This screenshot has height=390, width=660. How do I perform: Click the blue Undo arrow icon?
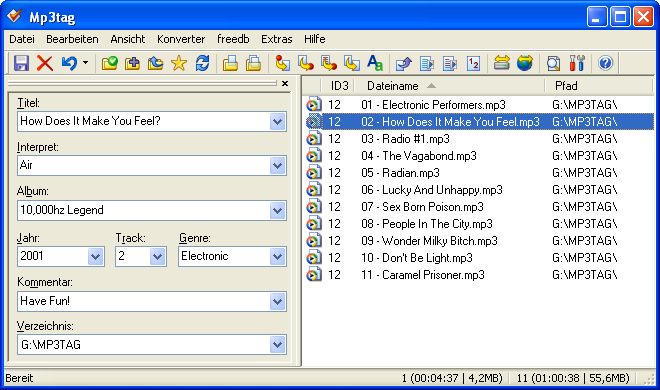69,64
